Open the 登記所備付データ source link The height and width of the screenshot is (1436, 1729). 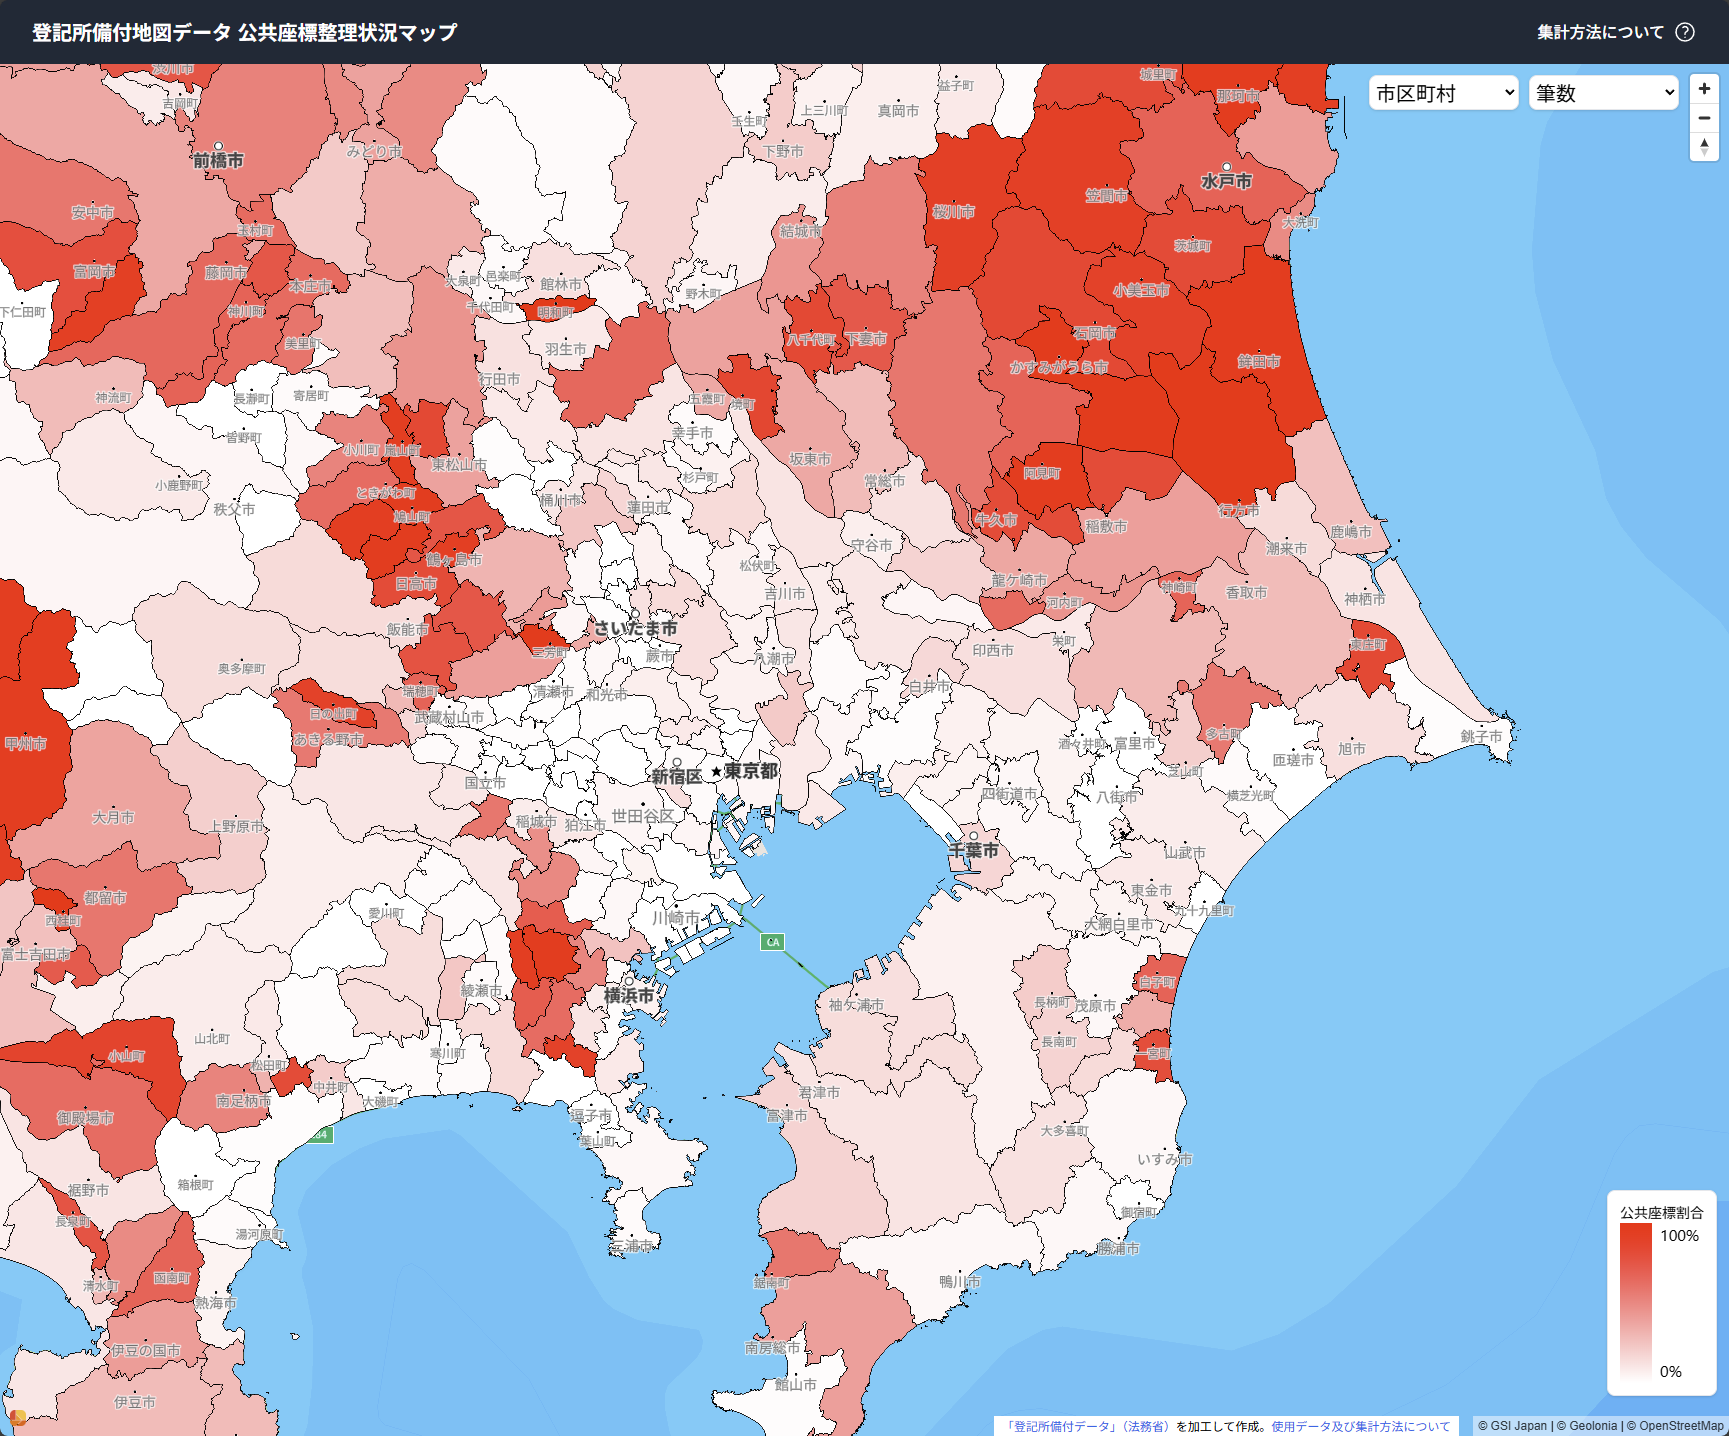coord(1088,1426)
